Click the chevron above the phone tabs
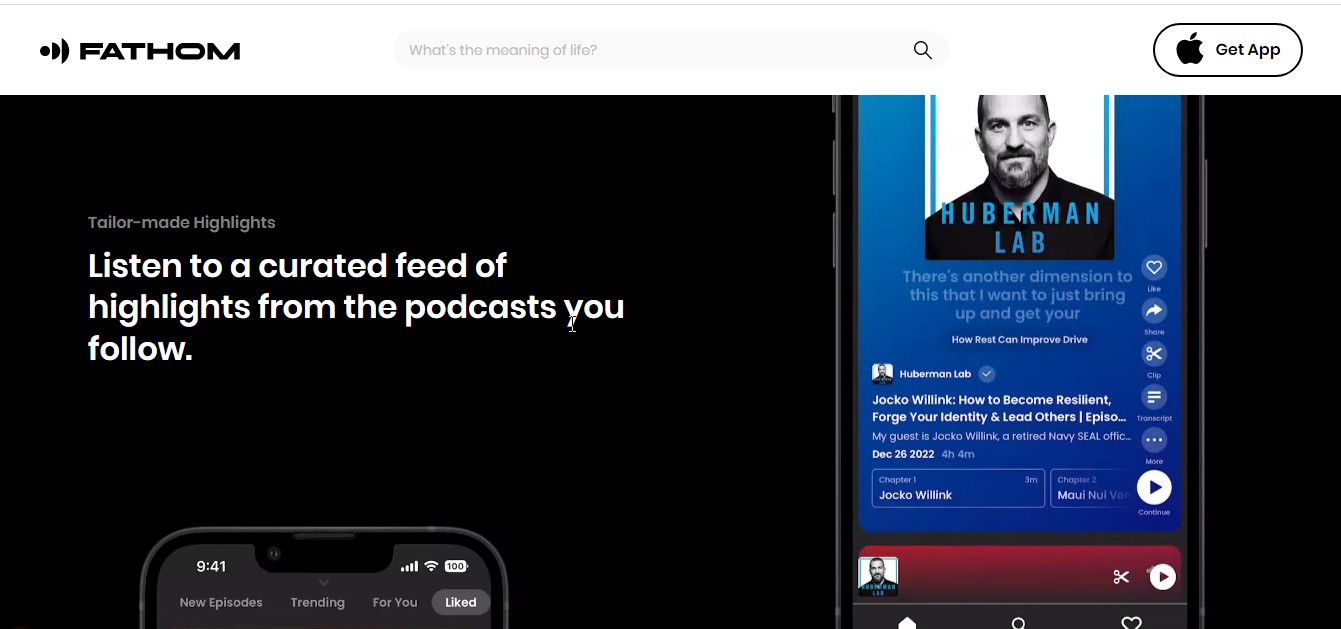The image size is (1341, 629). 323,582
